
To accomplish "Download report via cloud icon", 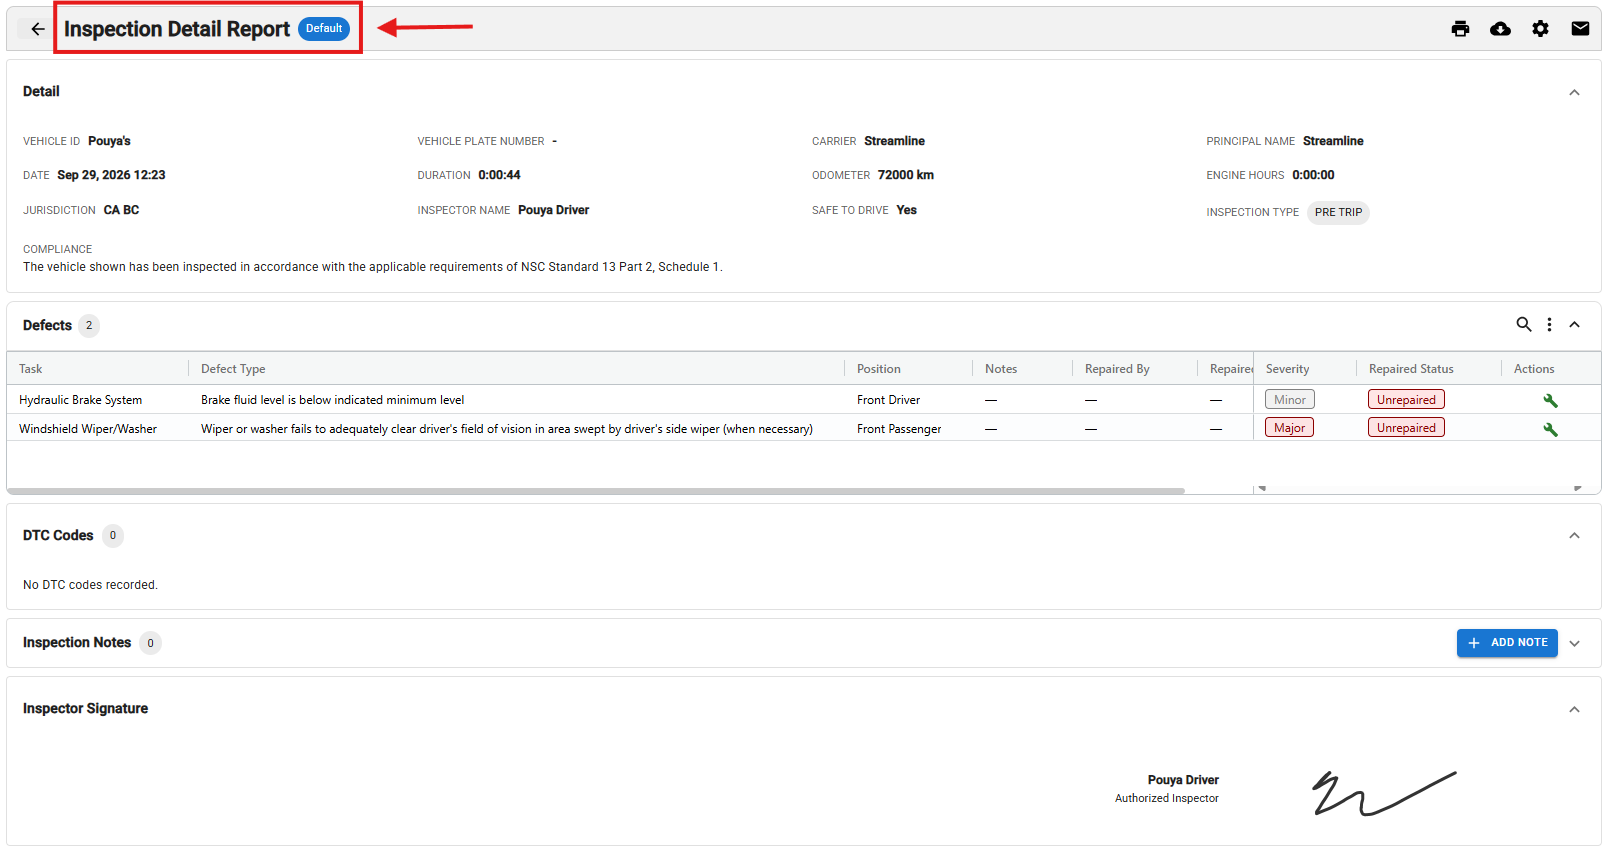I will (1500, 29).
